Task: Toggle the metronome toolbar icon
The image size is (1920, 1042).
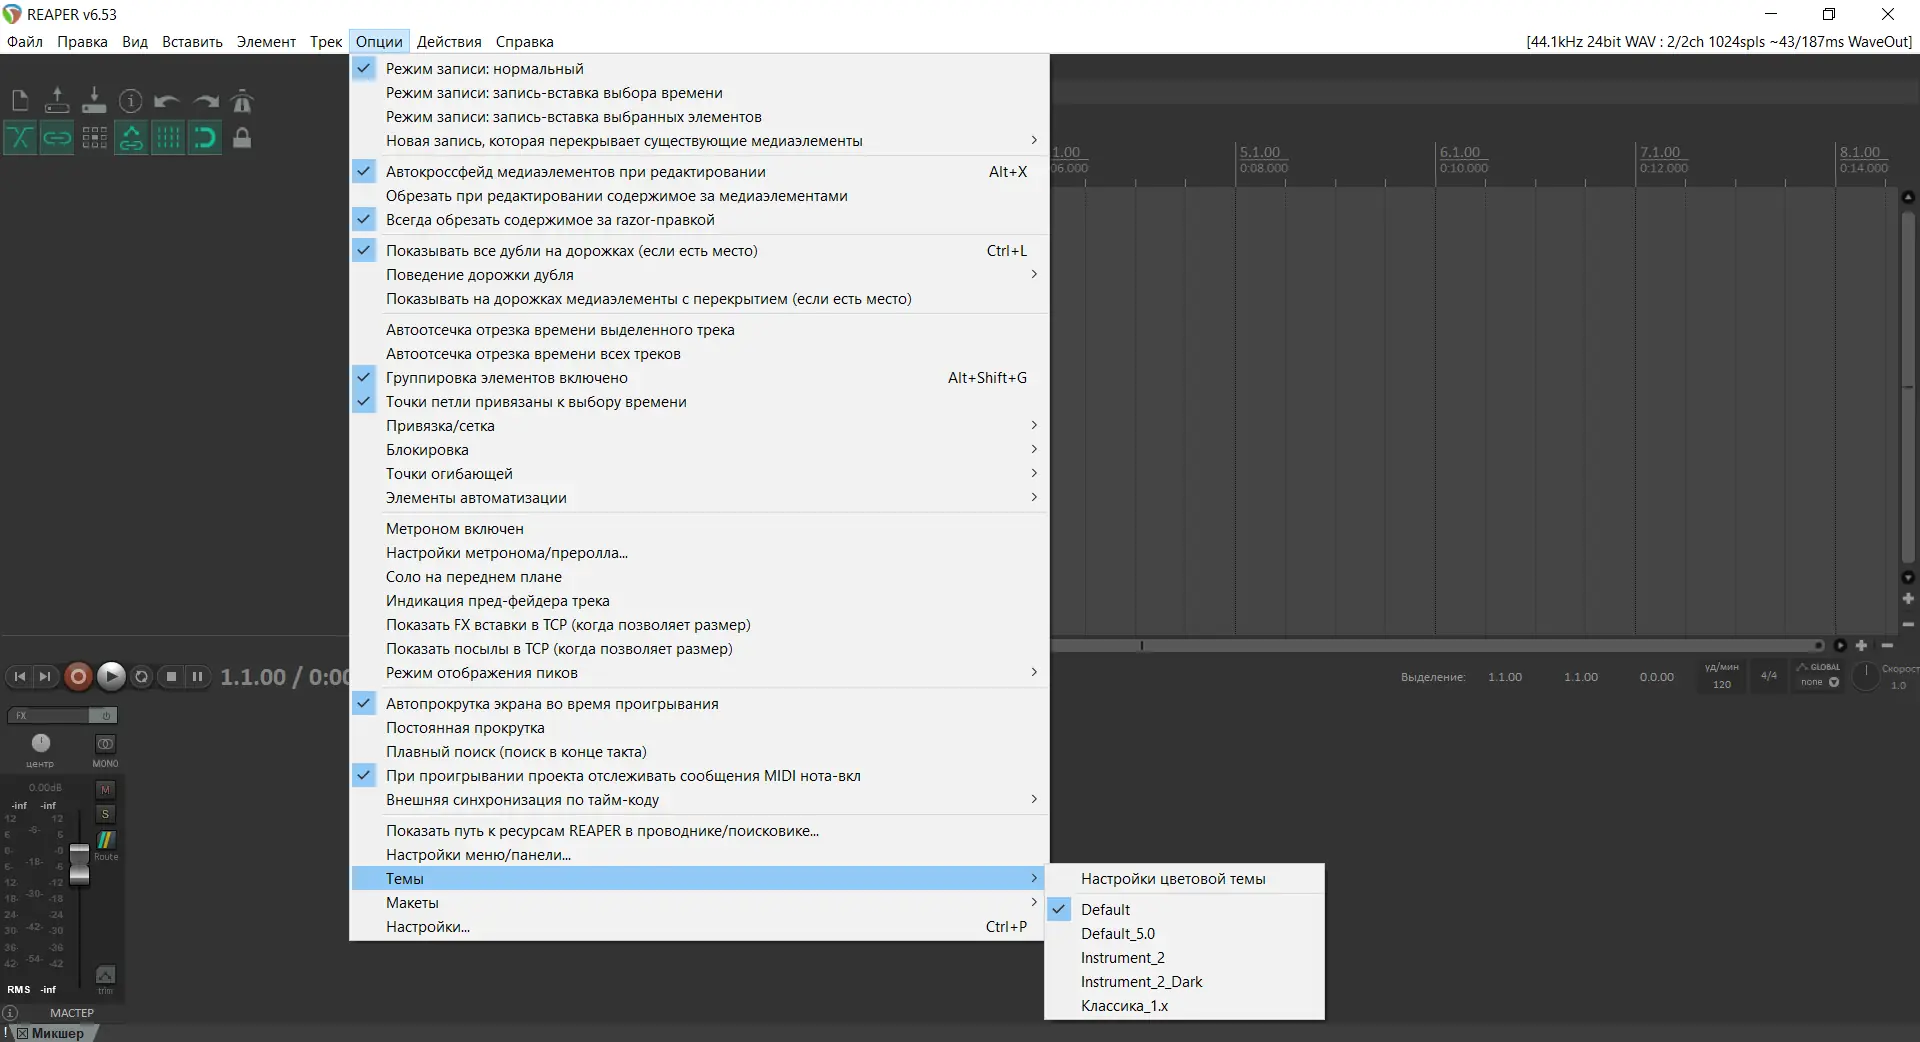Action: [x=242, y=100]
